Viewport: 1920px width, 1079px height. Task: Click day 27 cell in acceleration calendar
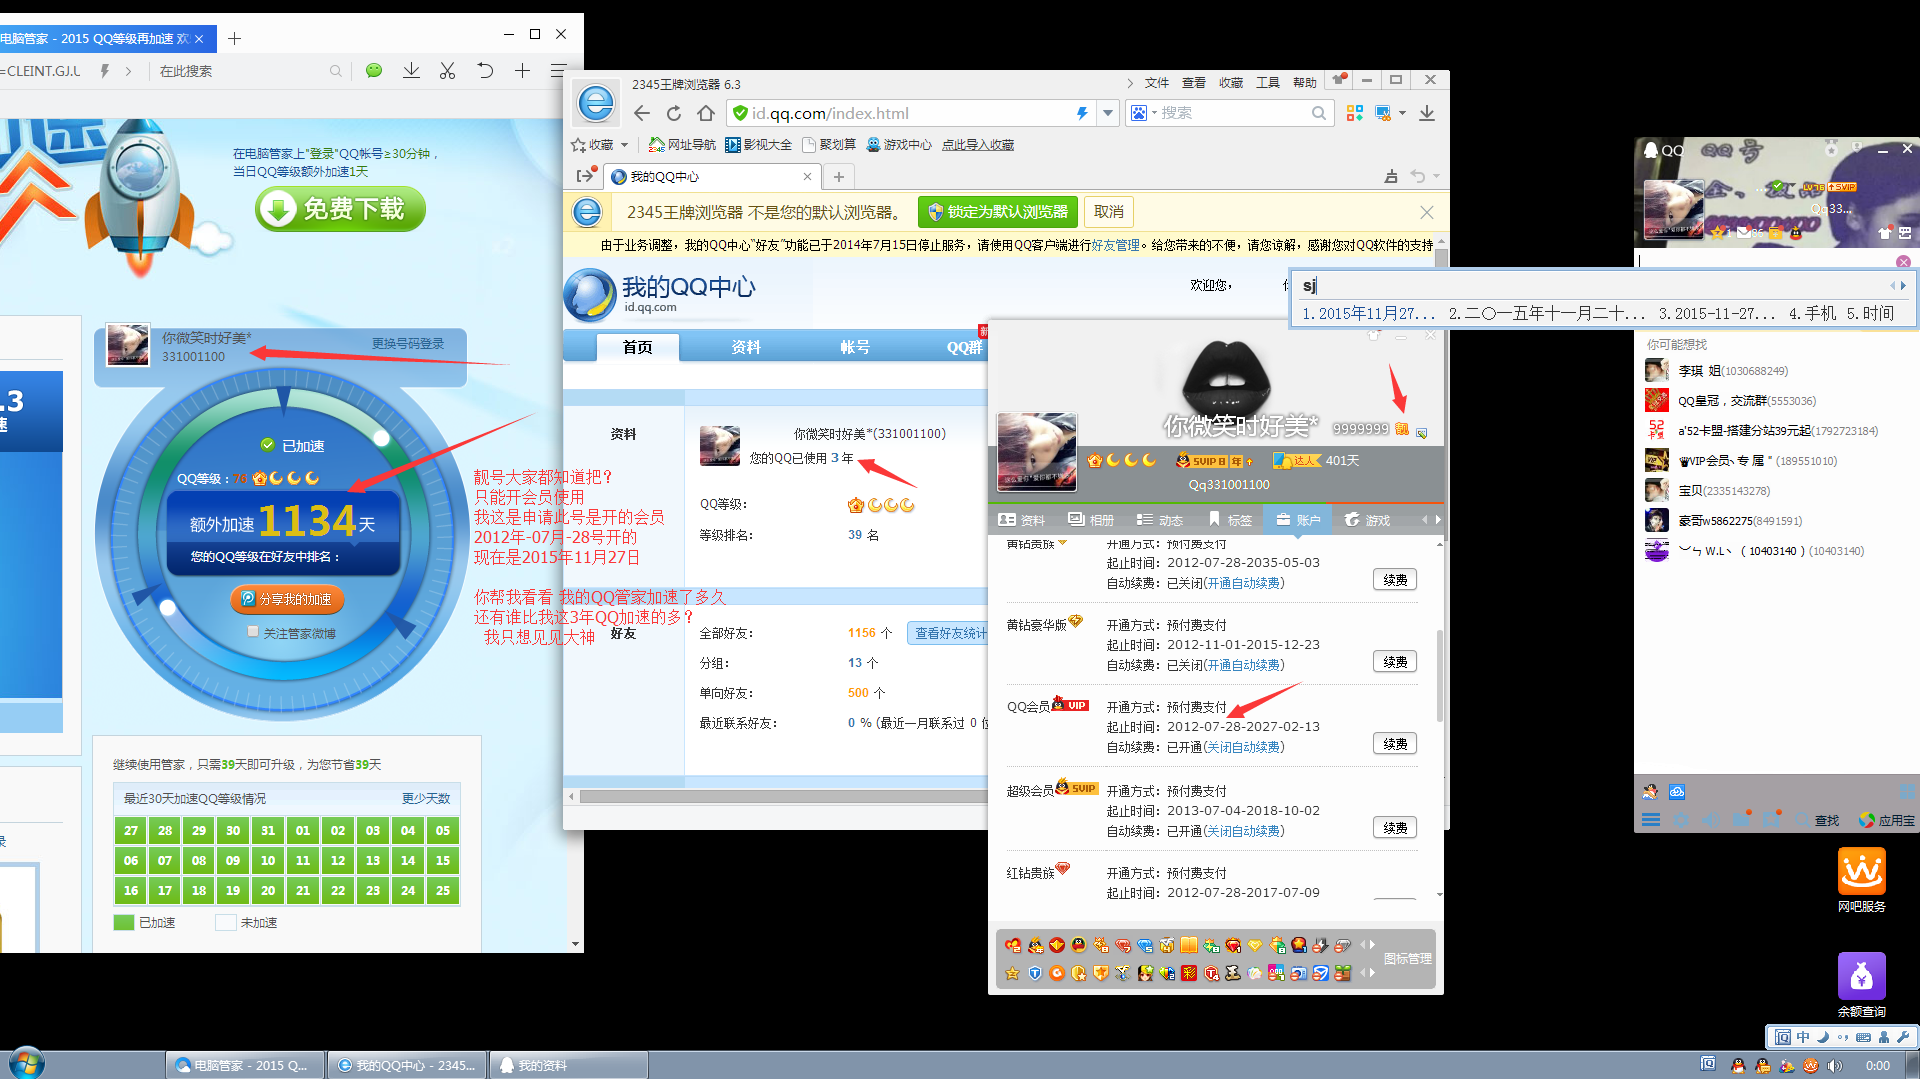coord(131,831)
